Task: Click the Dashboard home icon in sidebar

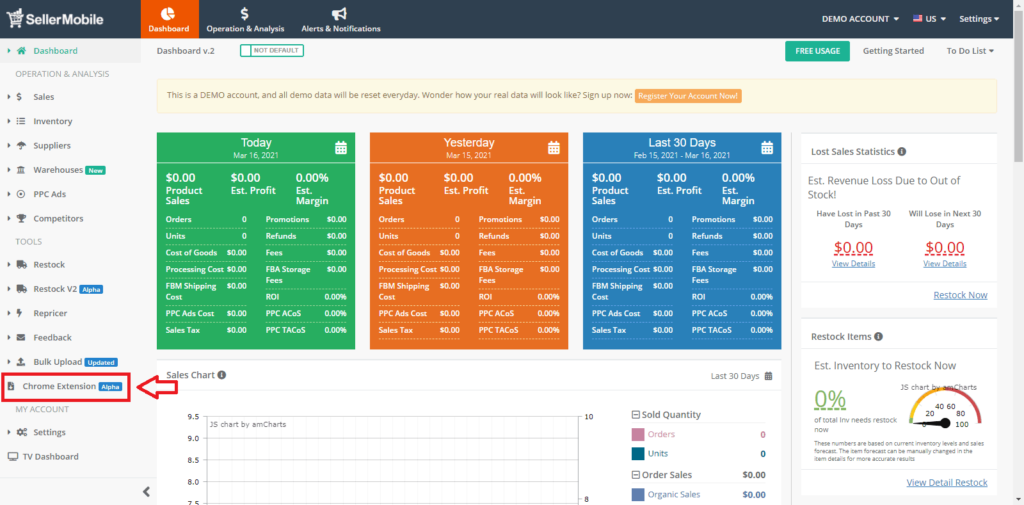Action: pos(22,50)
